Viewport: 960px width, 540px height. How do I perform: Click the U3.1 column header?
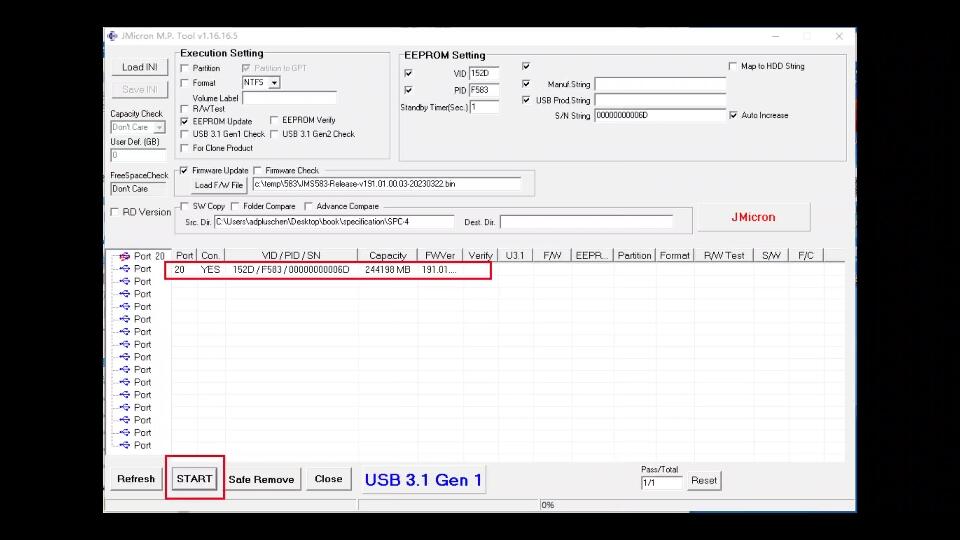coord(515,255)
